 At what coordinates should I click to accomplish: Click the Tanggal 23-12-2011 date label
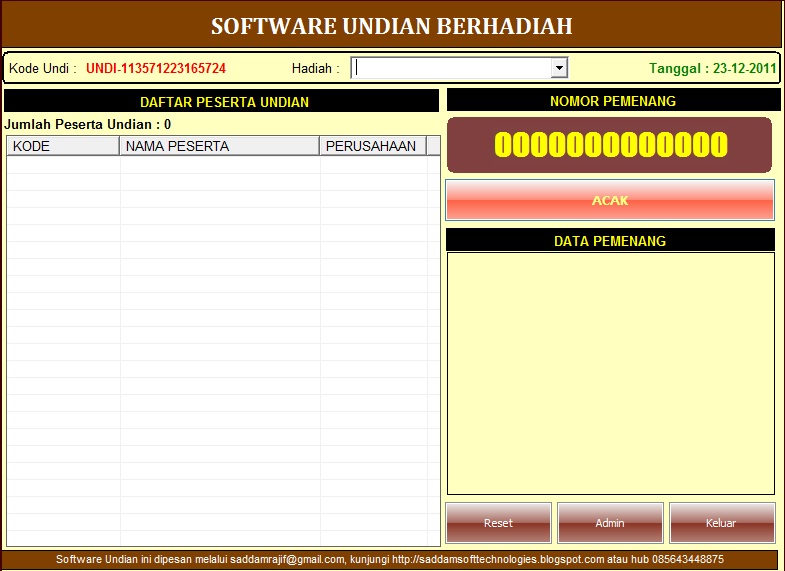[712, 69]
